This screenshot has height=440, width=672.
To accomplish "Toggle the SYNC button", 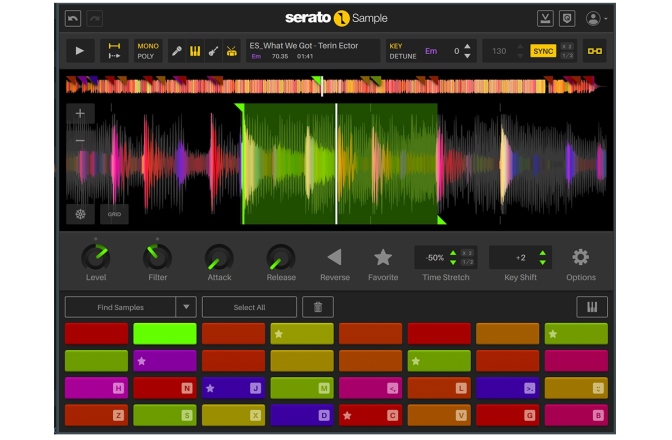I will [543, 51].
